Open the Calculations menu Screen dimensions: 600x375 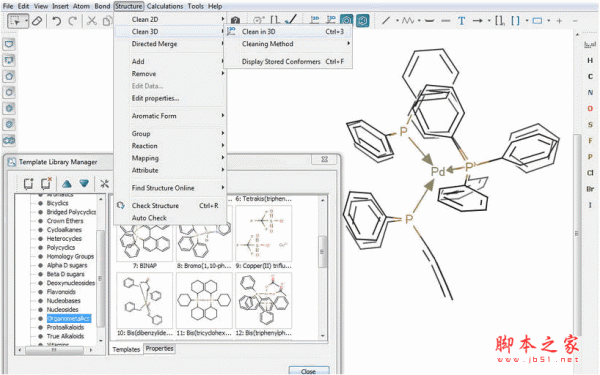[x=165, y=6]
